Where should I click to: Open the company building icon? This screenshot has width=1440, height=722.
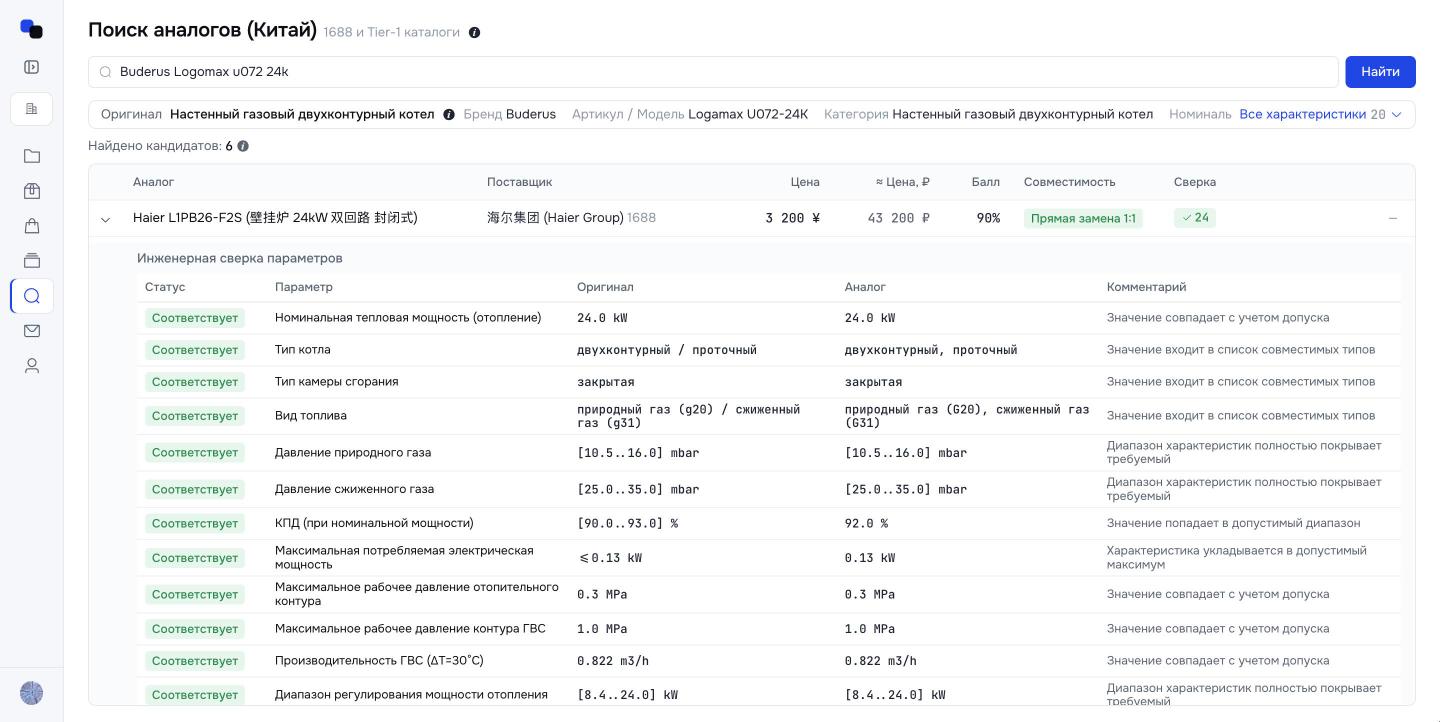(x=31, y=109)
